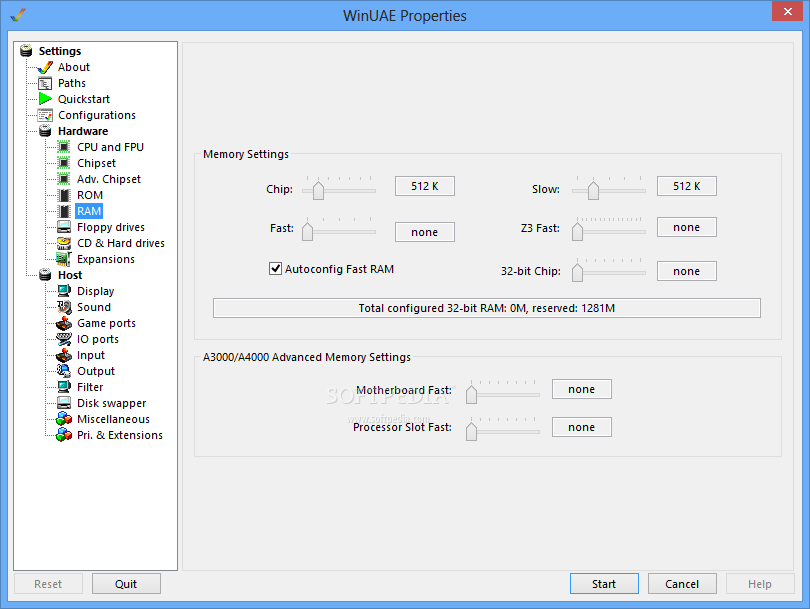
Task: Click the Settings root disk icon
Action: (26, 51)
